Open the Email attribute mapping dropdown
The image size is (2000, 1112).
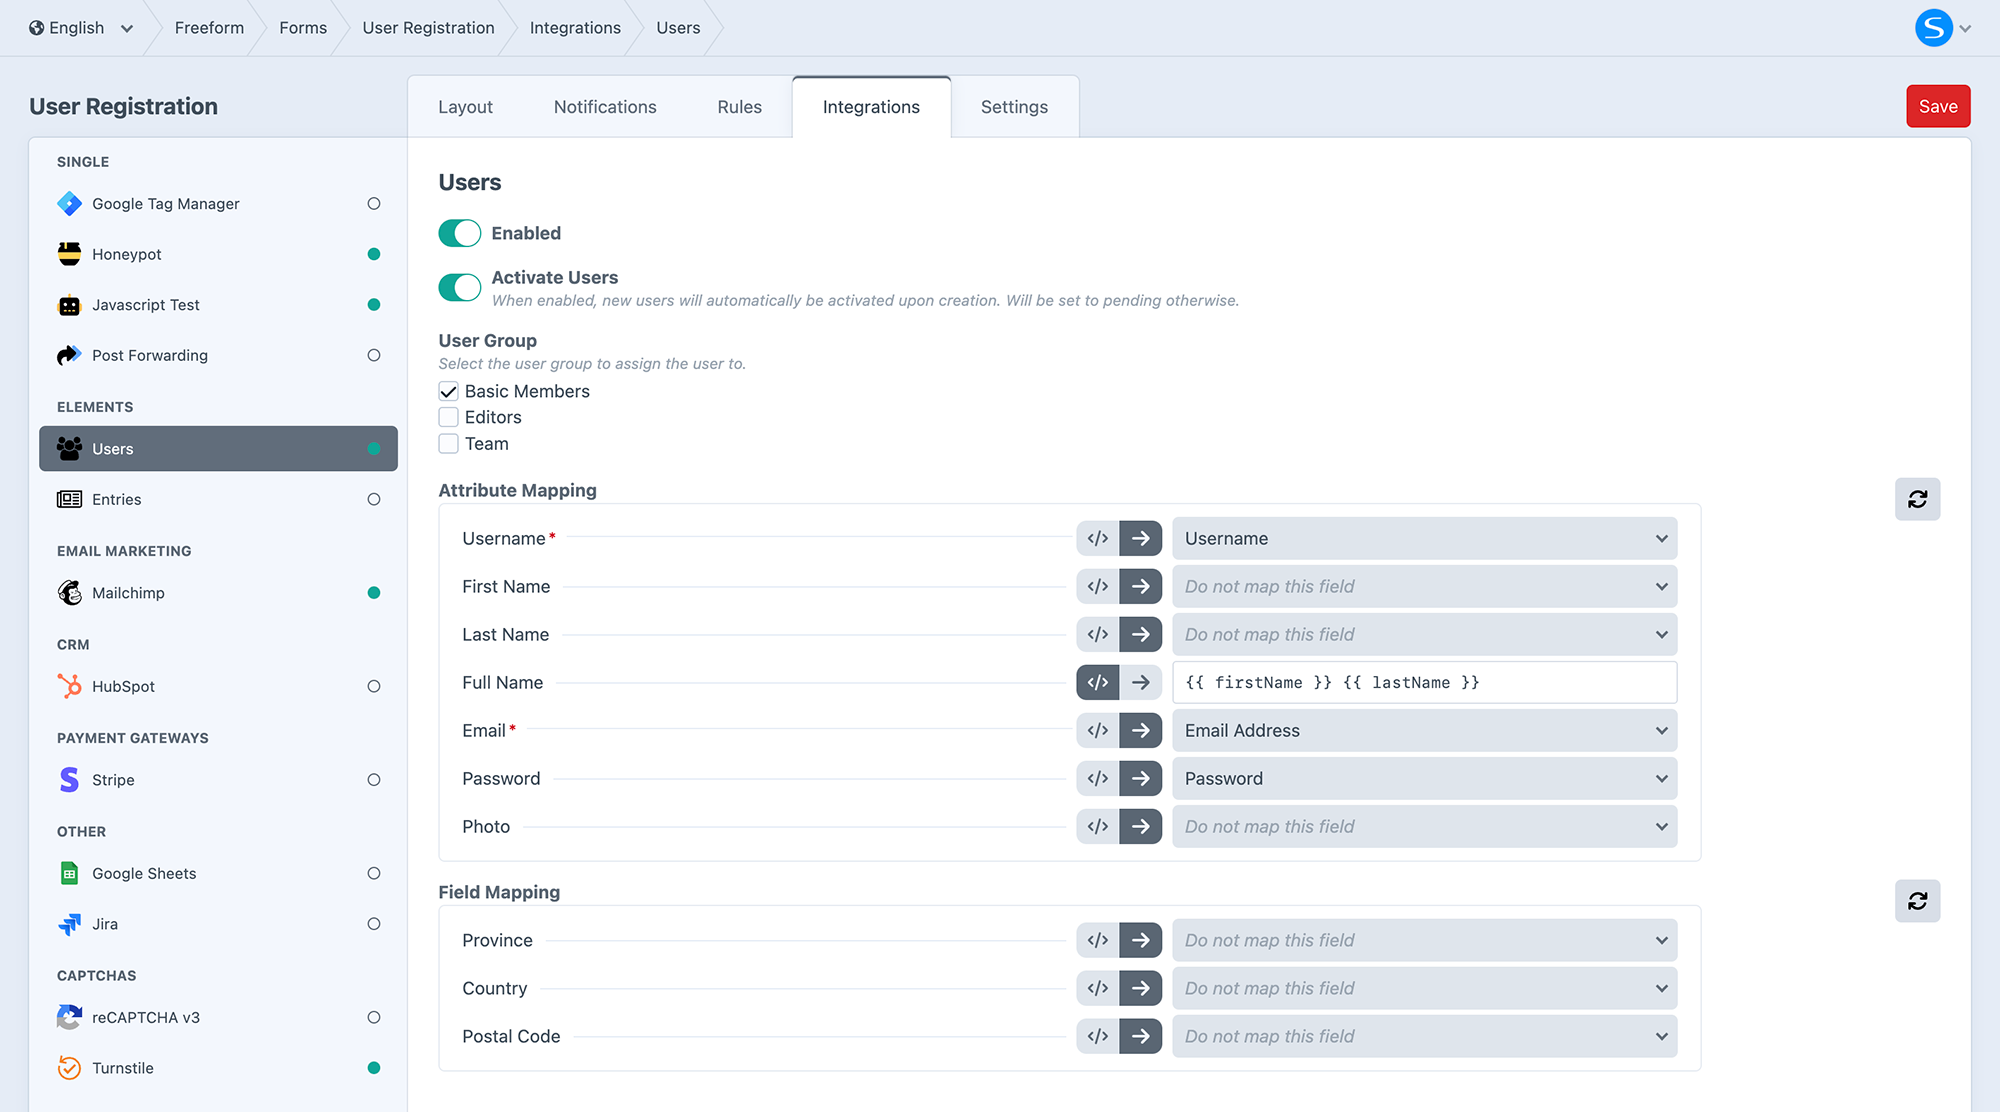(x=1424, y=730)
